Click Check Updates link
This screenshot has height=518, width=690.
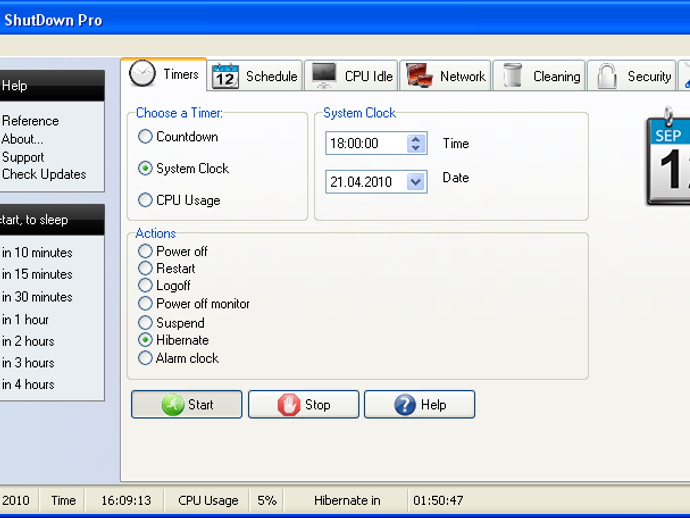coord(44,174)
